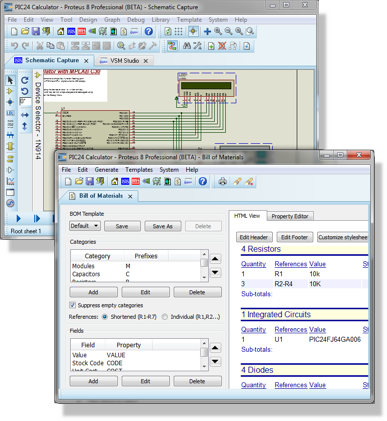Select Stock Code row in Fields list
This screenshot has height=421, width=387.
pos(136,363)
